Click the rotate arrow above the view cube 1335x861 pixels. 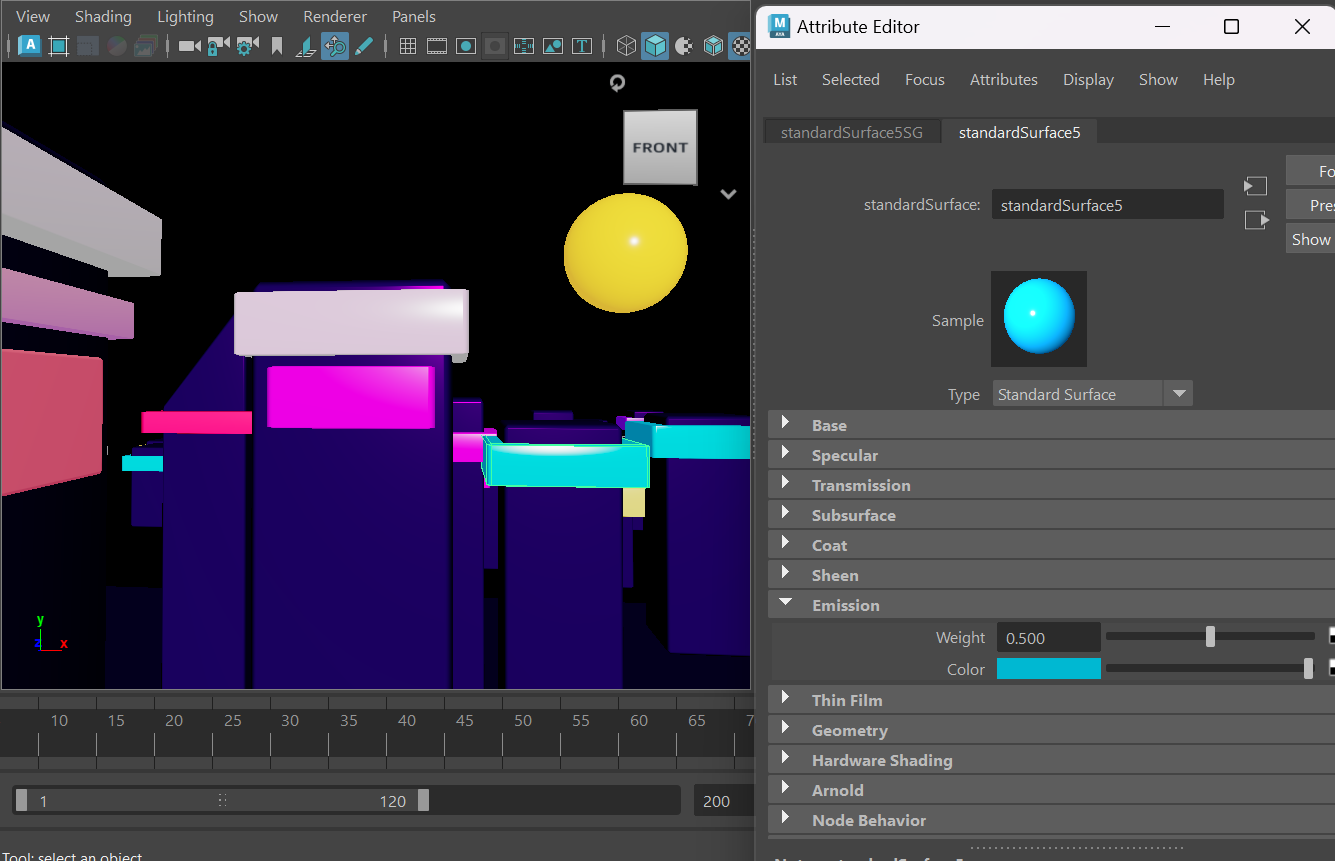[617, 83]
